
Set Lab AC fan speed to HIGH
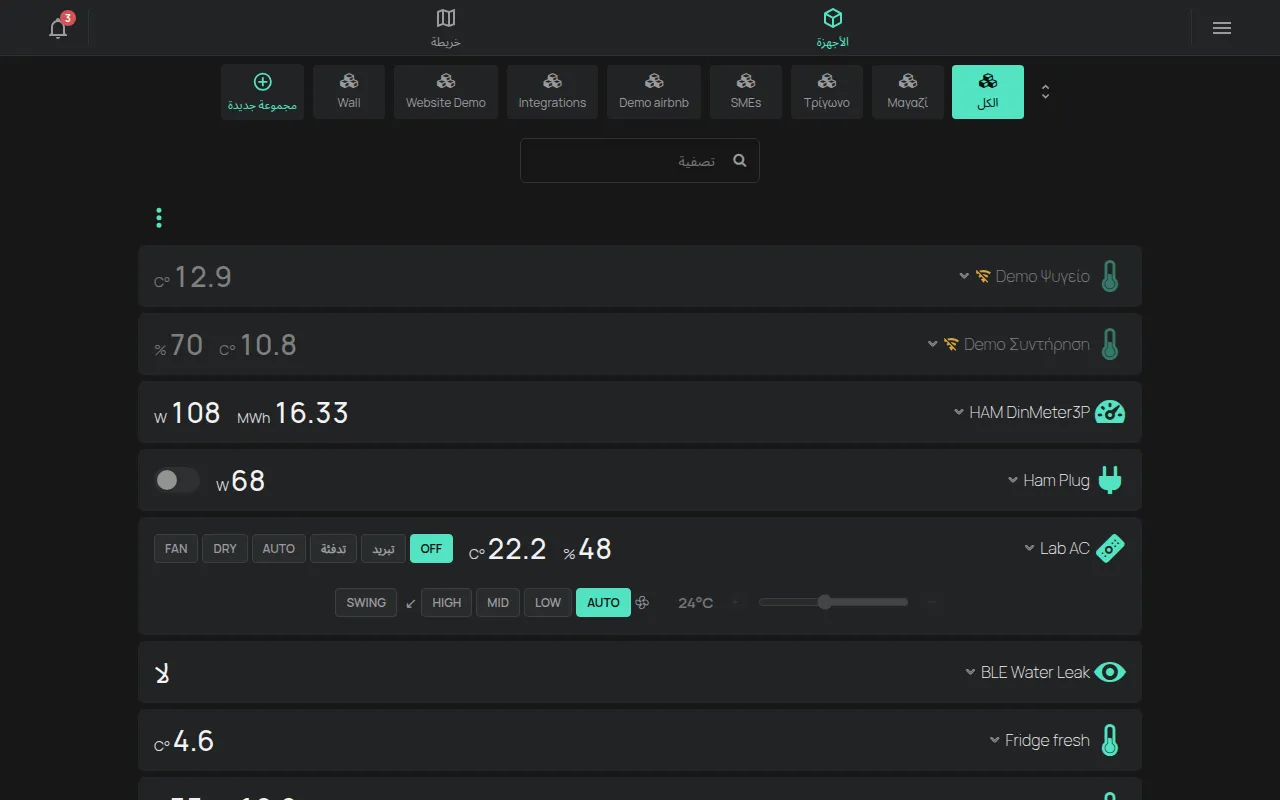tap(447, 602)
